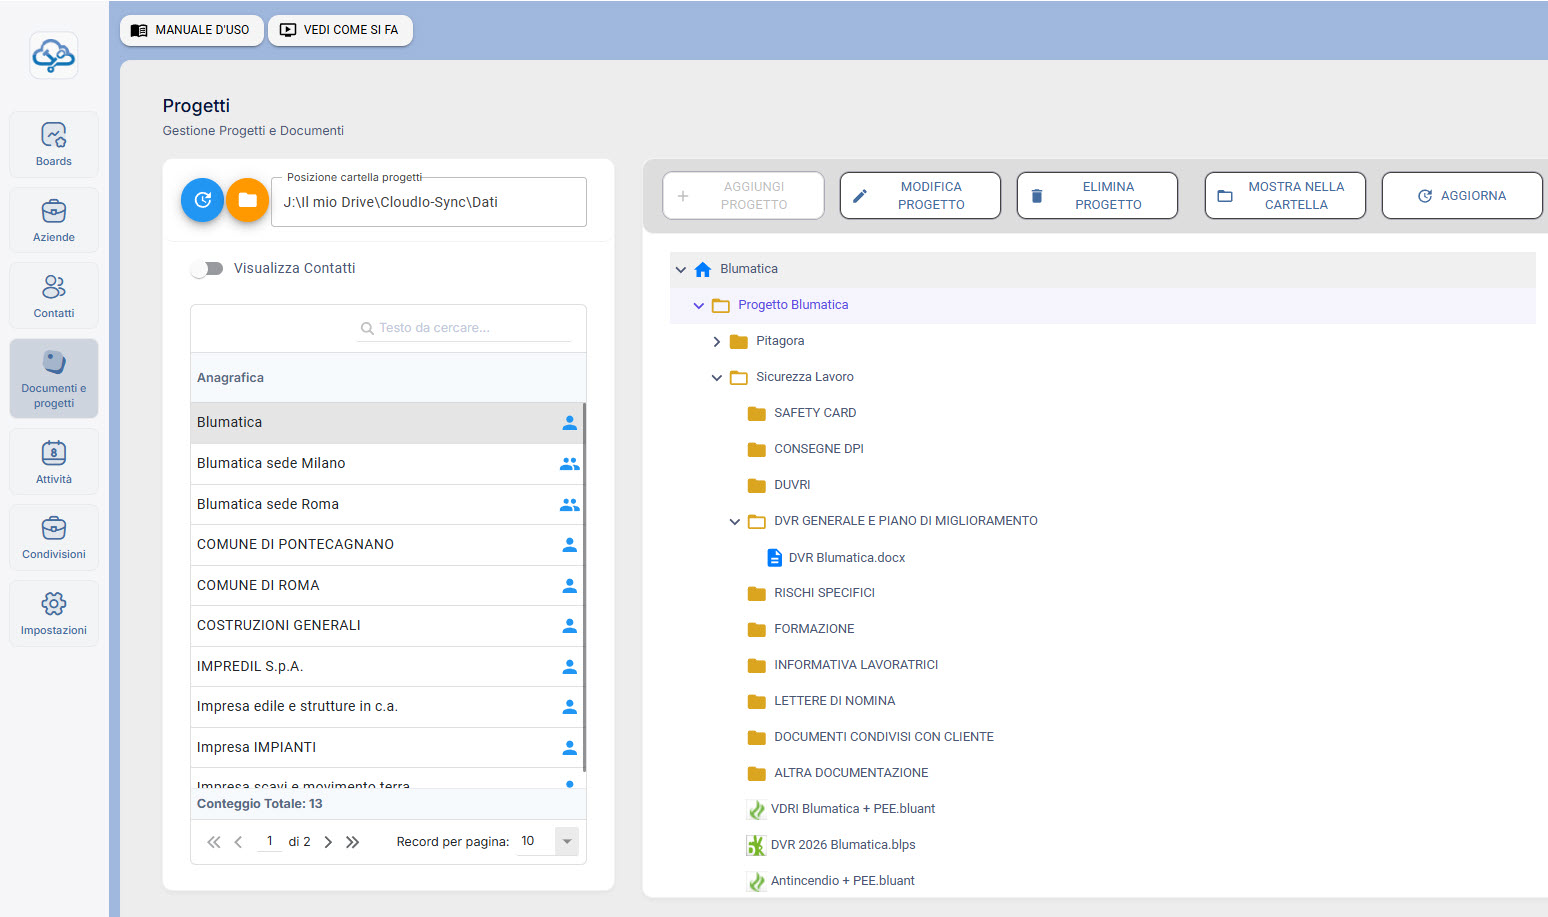Click the search field Testo da cercare
The height and width of the screenshot is (917, 1548).
pyautogui.click(x=465, y=328)
